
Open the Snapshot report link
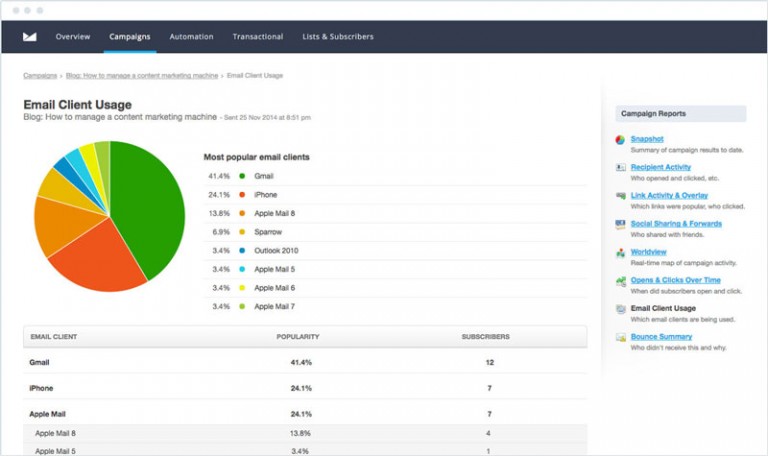point(647,139)
